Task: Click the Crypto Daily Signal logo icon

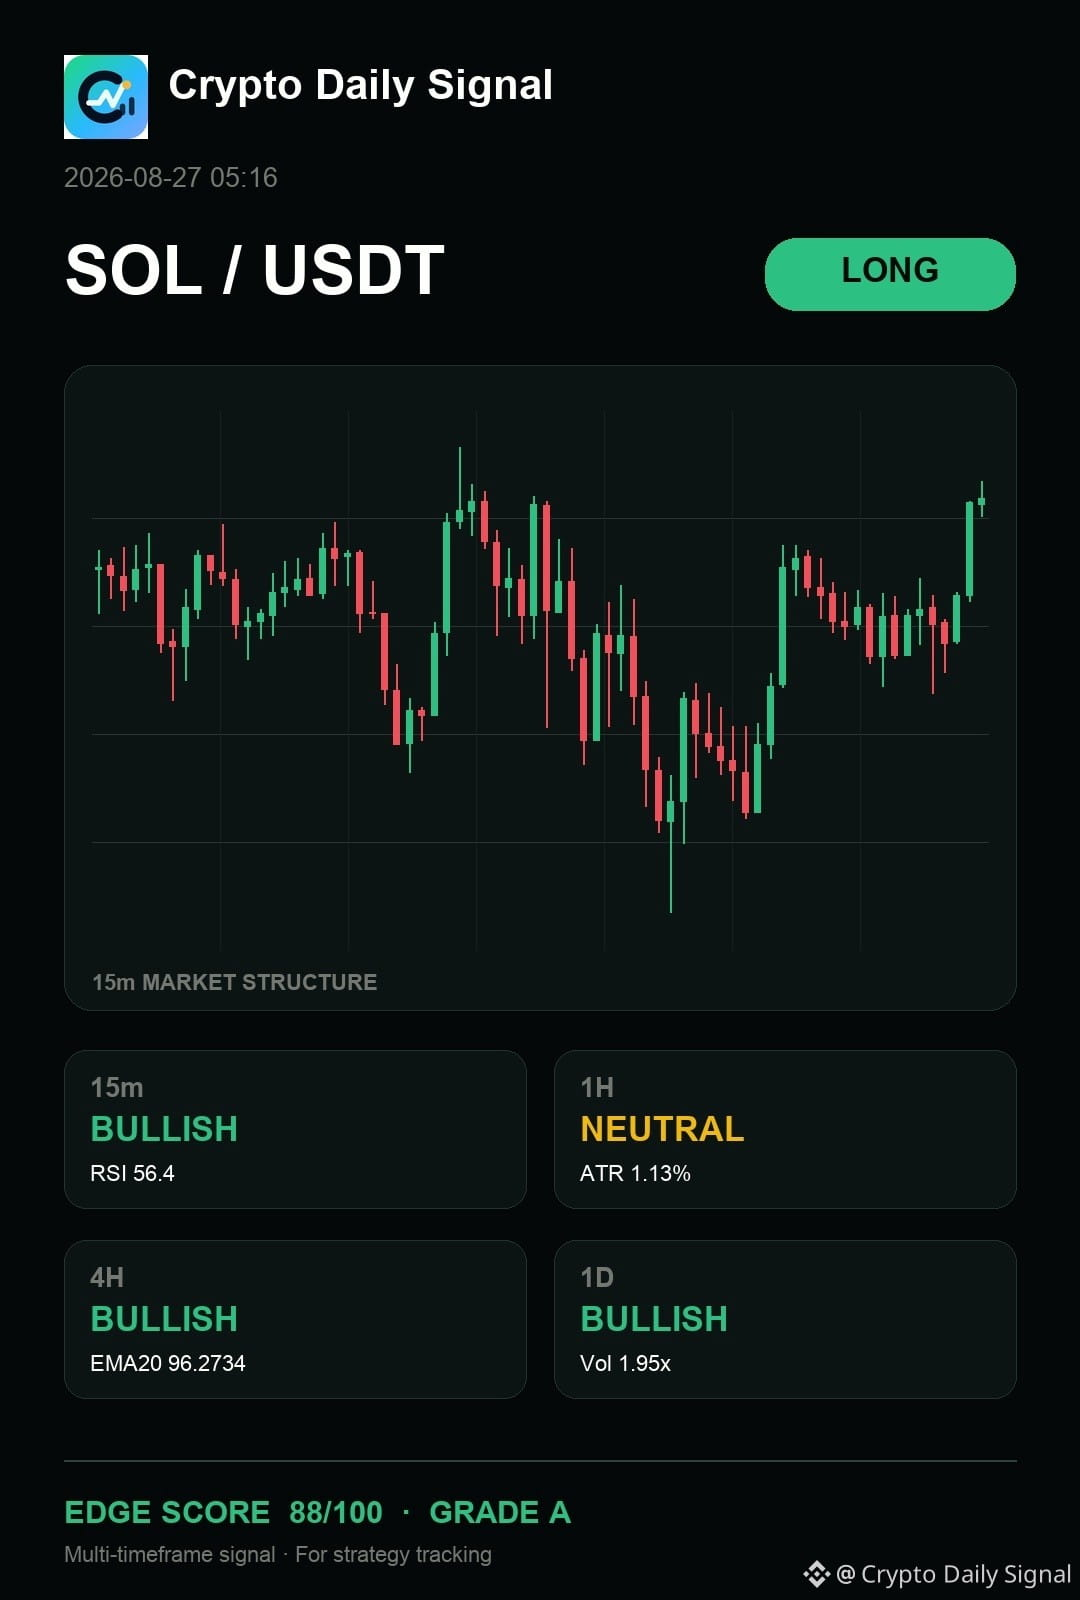Action: pos(106,97)
